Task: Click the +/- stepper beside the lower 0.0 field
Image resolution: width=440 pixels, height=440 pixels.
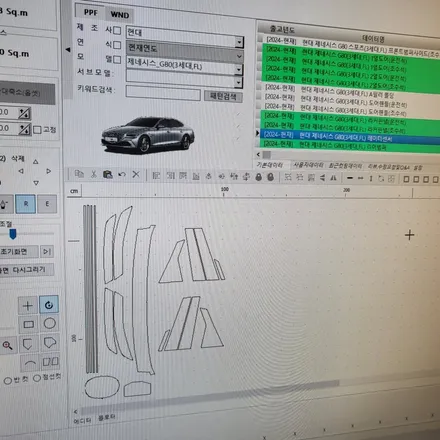Action: point(24,129)
